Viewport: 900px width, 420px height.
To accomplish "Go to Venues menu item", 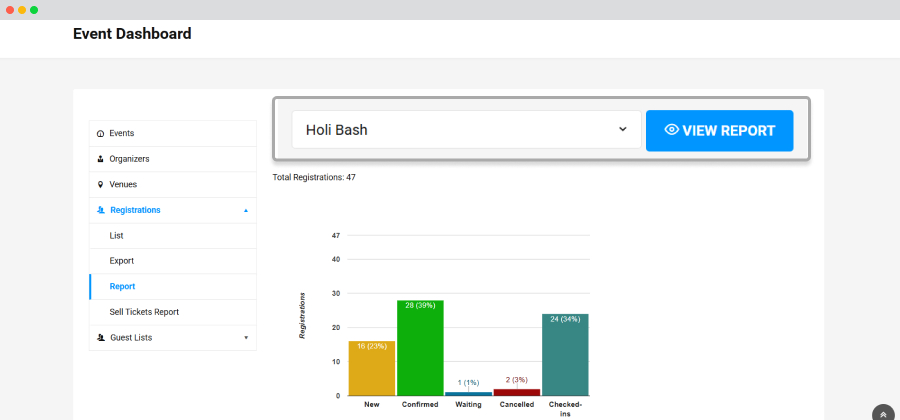I will pos(173,185).
